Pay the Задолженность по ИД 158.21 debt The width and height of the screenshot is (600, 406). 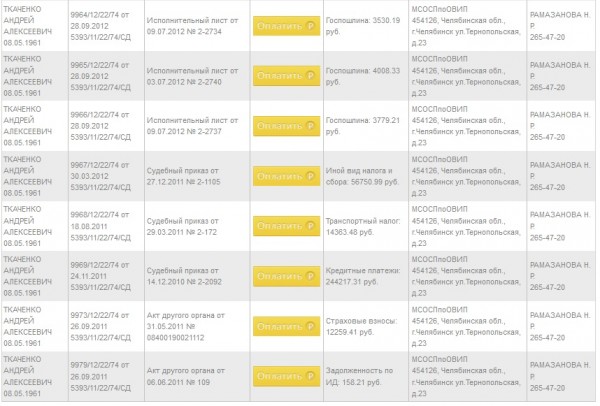[286, 377]
